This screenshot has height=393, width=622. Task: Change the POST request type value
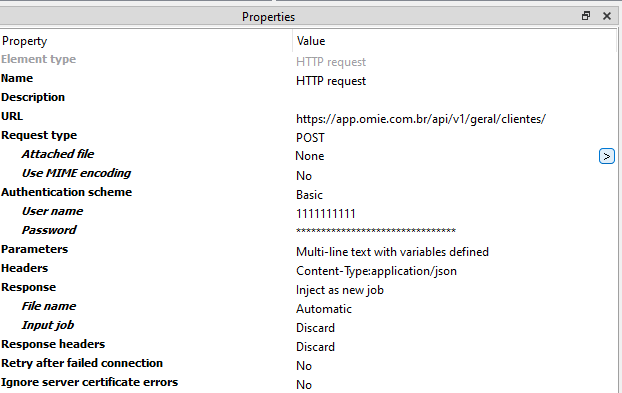click(x=310, y=138)
